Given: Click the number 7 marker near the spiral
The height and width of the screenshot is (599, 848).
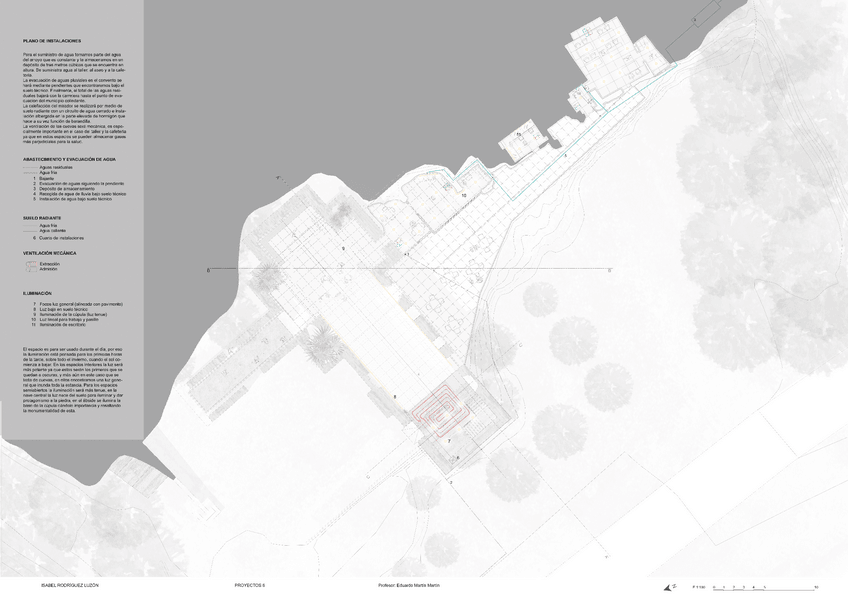Looking at the screenshot, I should coord(449,440).
